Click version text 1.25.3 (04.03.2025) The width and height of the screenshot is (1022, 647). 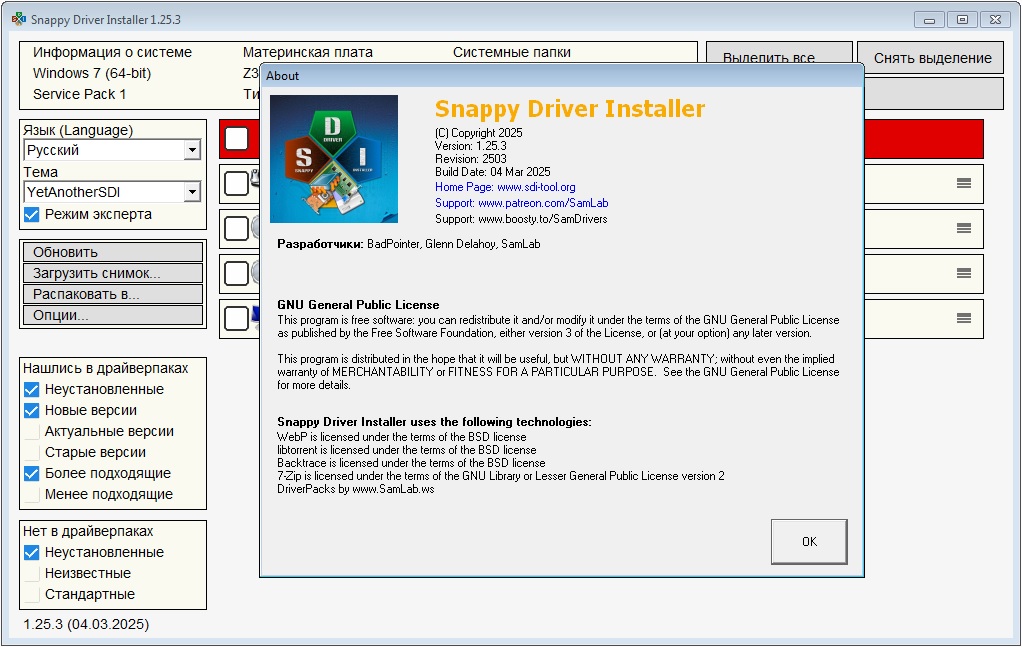click(x=86, y=624)
